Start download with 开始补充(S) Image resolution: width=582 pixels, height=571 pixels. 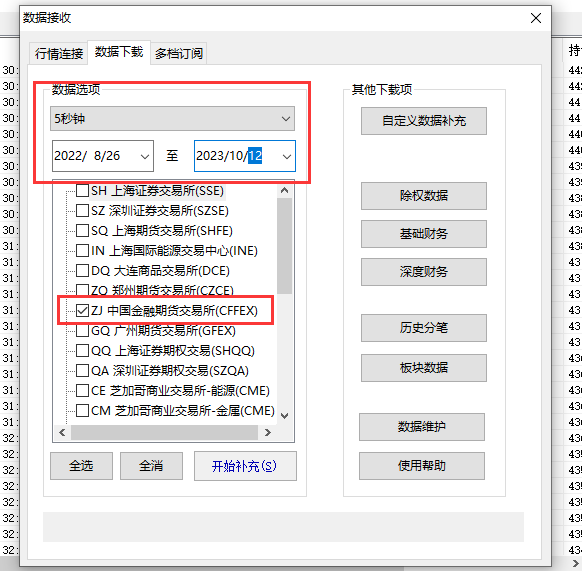(245, 466)
